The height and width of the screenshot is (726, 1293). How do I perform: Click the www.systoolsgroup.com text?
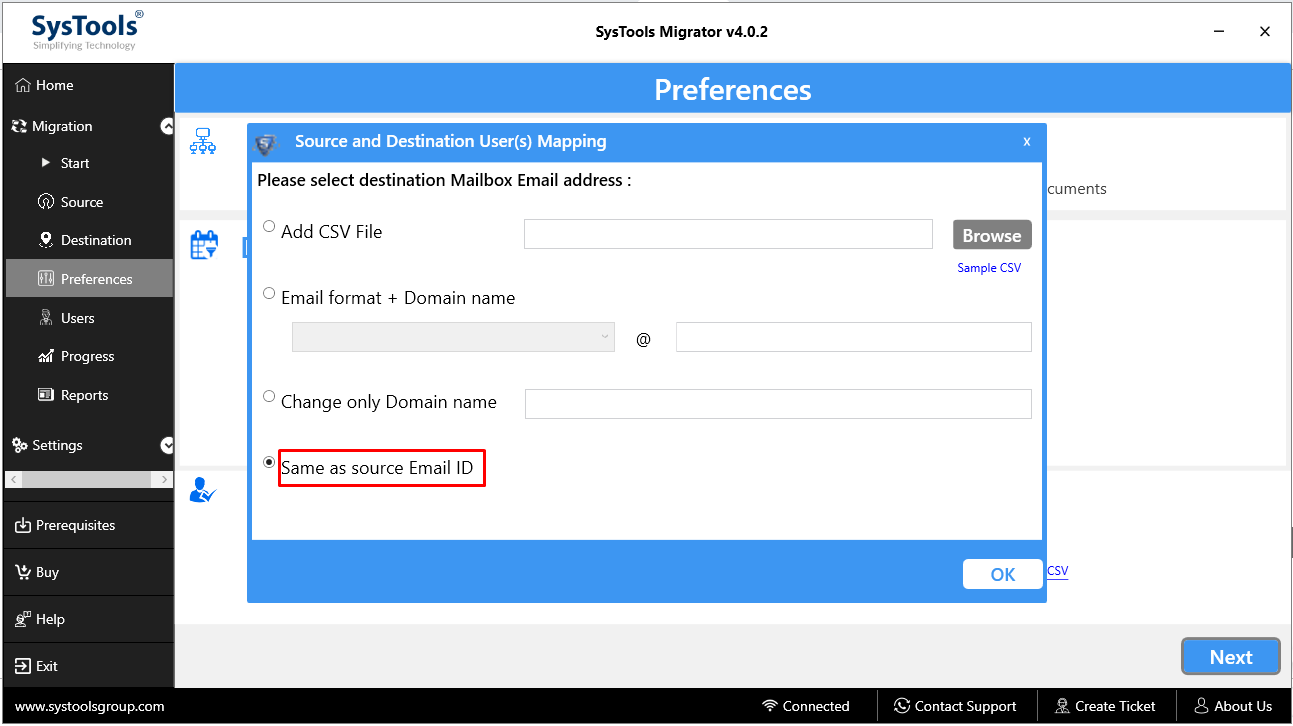click(x=90, y=706)
